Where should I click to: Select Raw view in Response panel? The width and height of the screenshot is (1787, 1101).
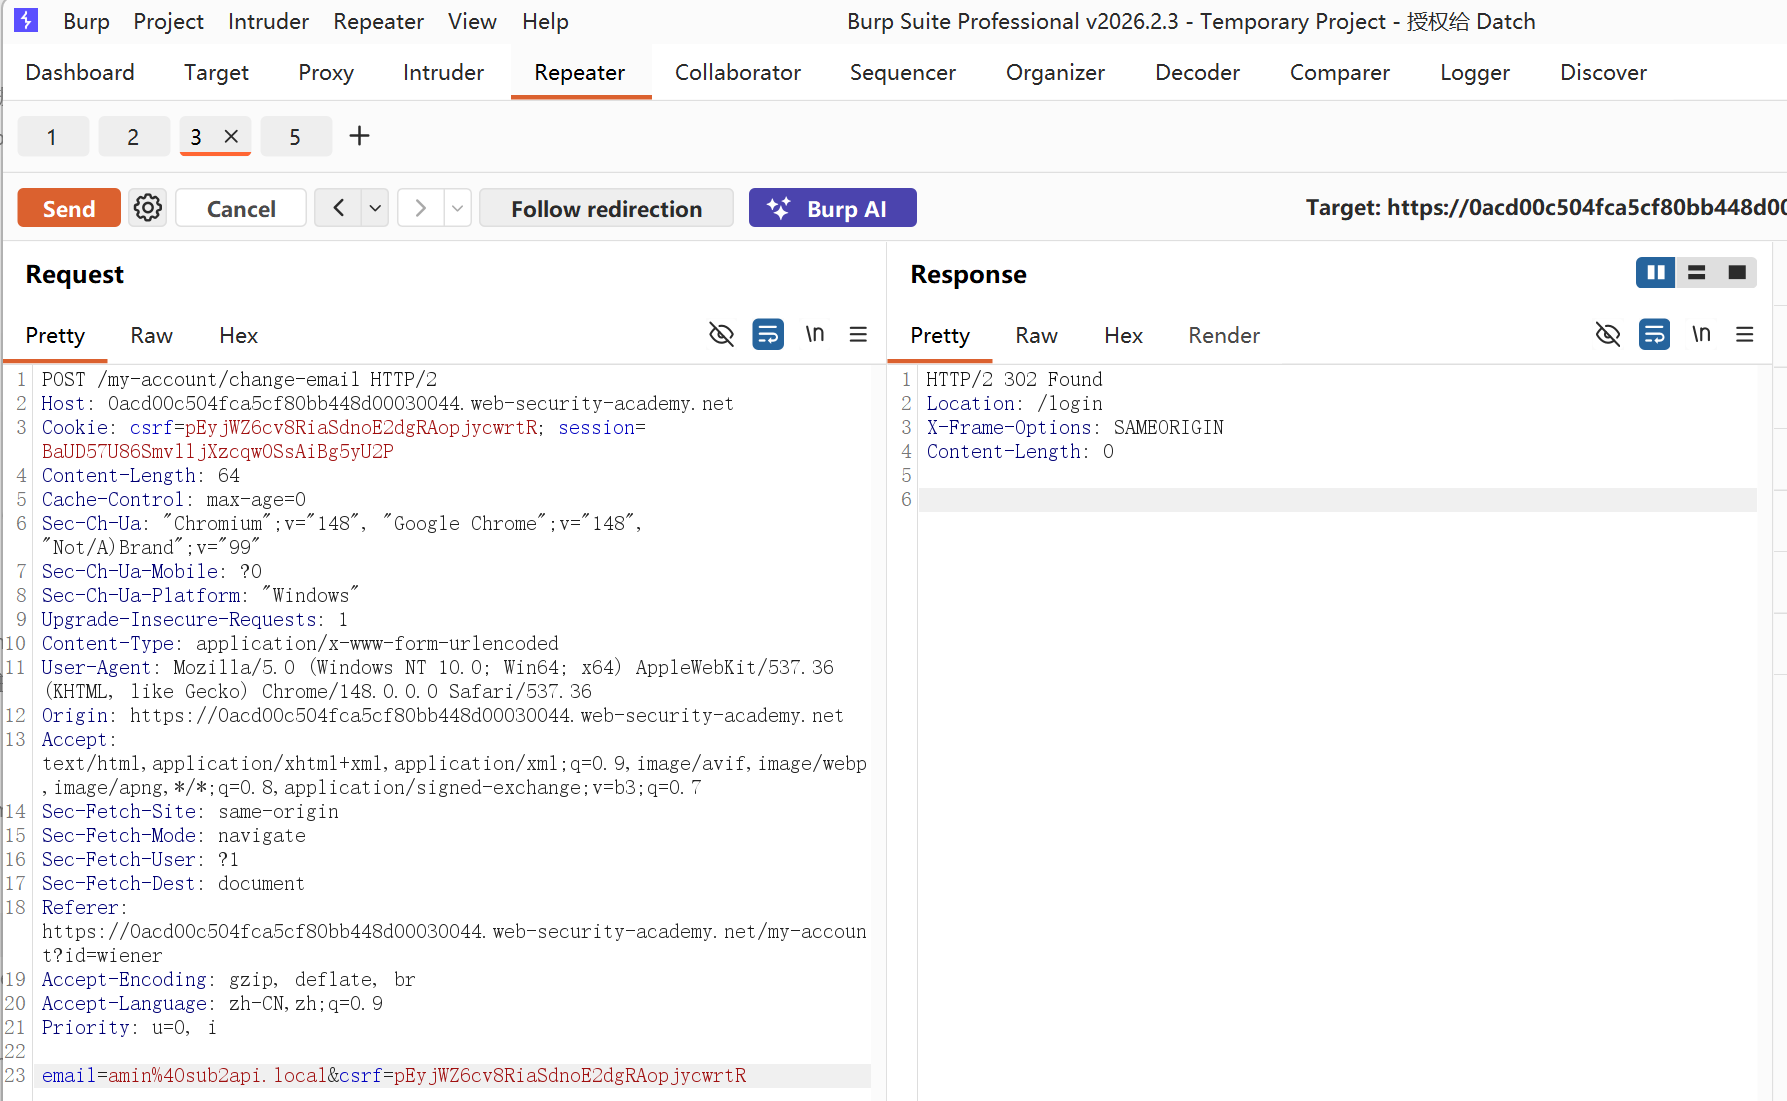(x=1037, y=335)
